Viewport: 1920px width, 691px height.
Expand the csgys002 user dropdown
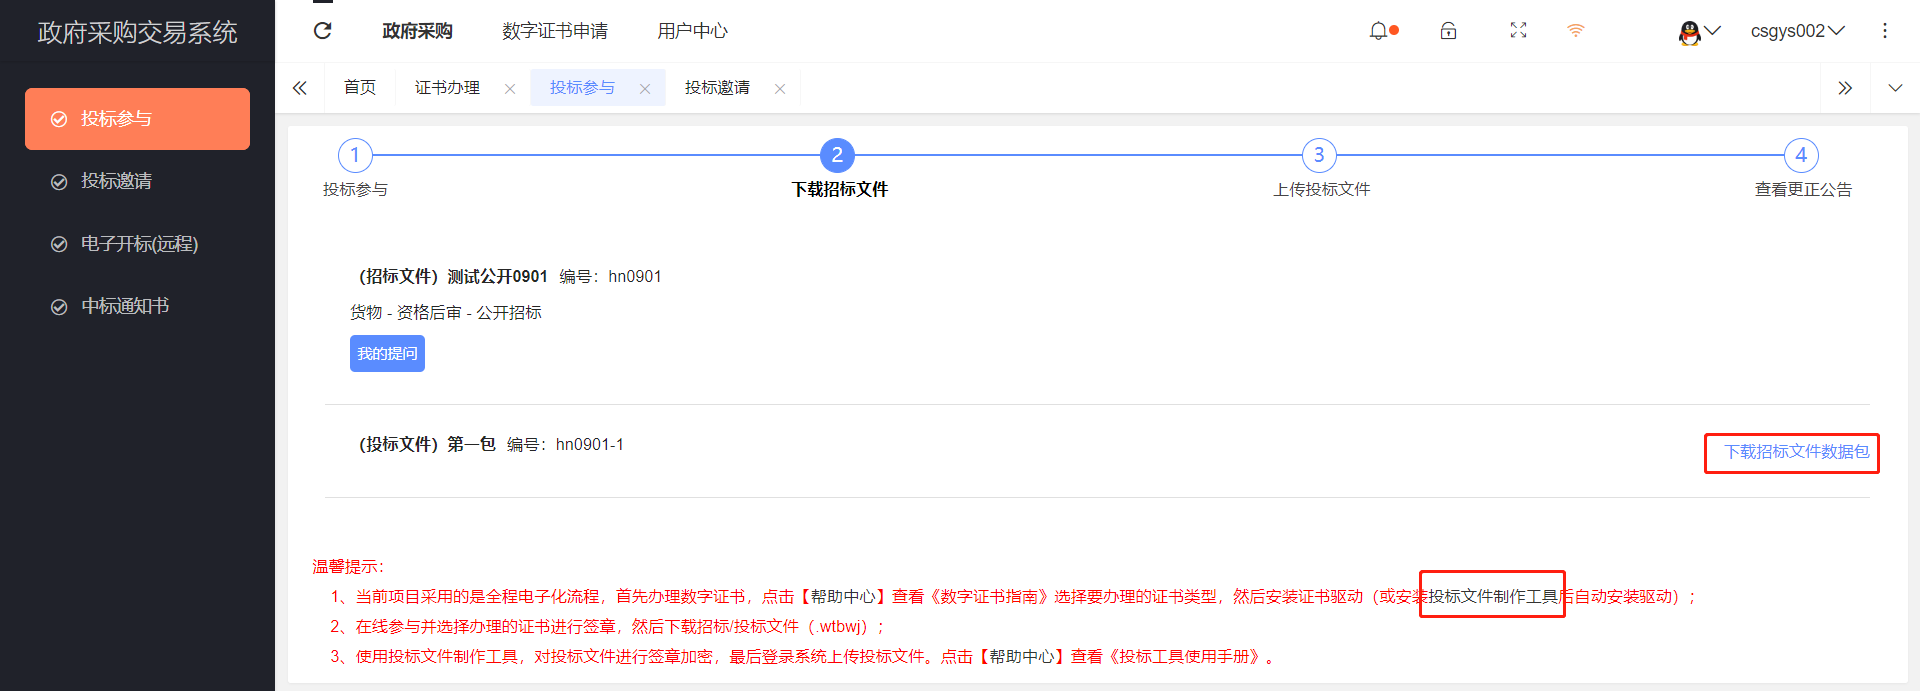pos(1797,31)
